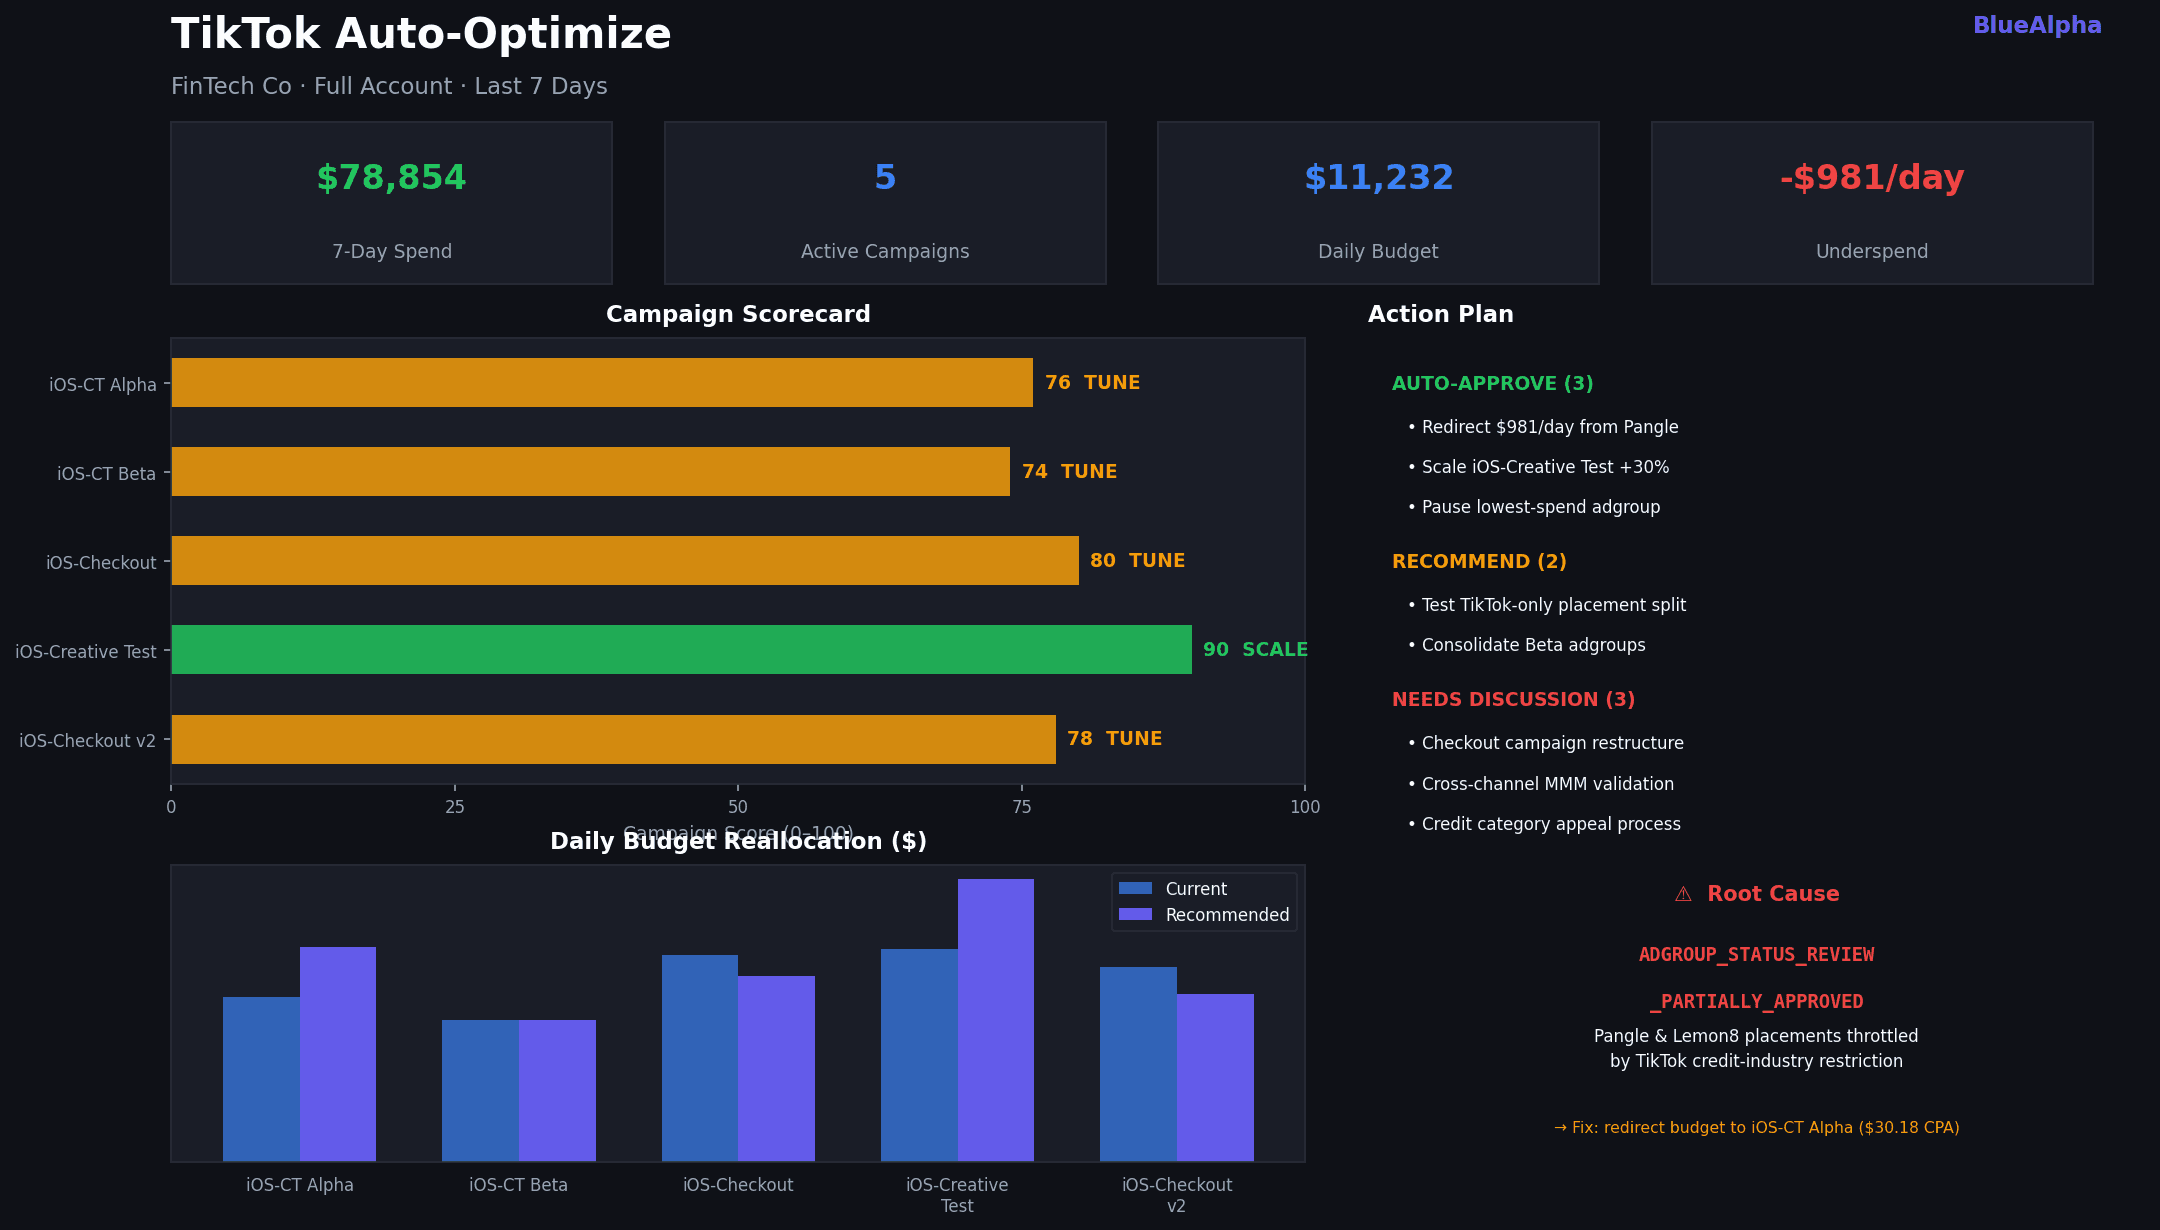Click the scorecard axis label iOS-CT Alpha

click(103, 385)
